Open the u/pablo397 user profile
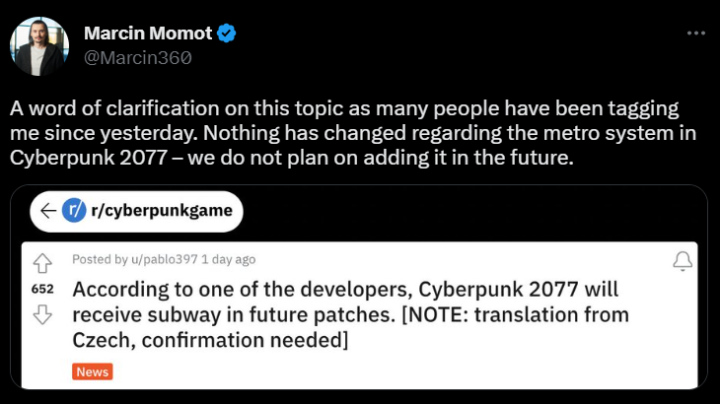The width and height of the screenshot is (720, 404). point(160,260)
